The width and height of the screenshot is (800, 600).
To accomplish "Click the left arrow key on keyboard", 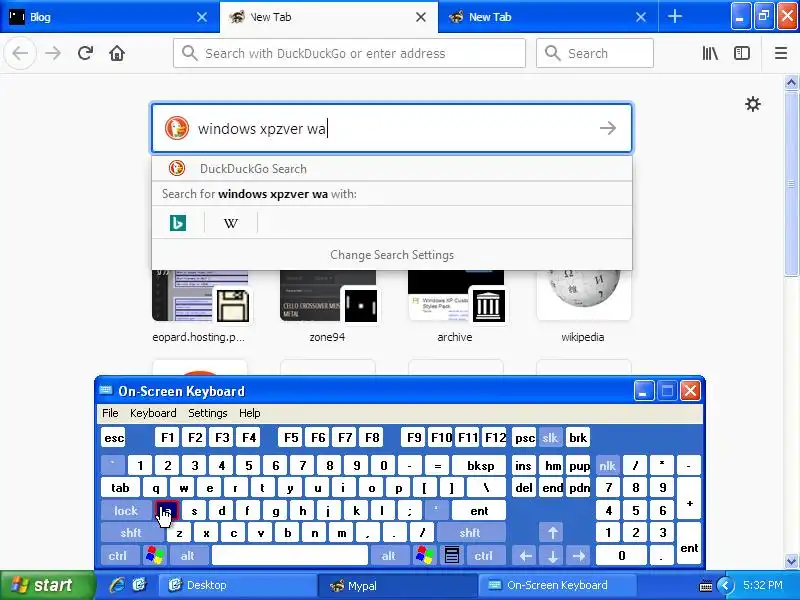I will [x=526, y=555].
